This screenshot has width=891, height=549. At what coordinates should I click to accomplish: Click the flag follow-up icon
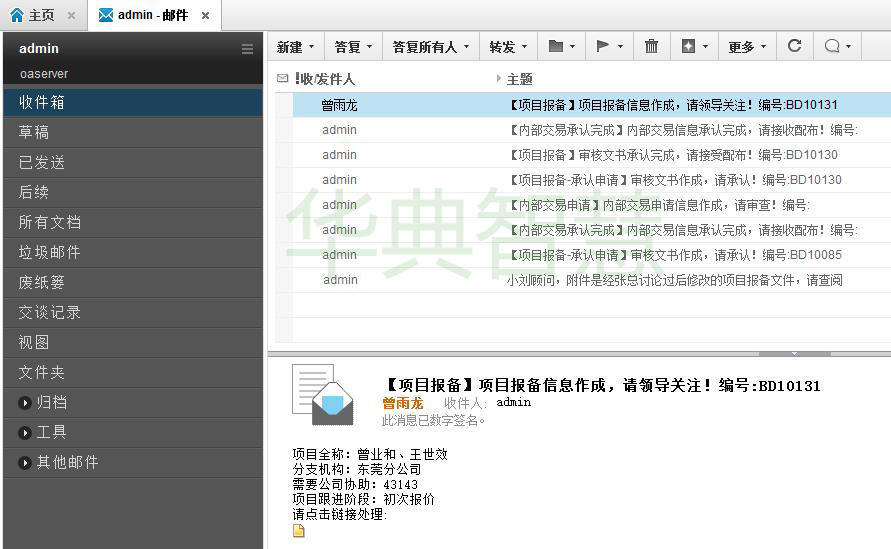602,46
